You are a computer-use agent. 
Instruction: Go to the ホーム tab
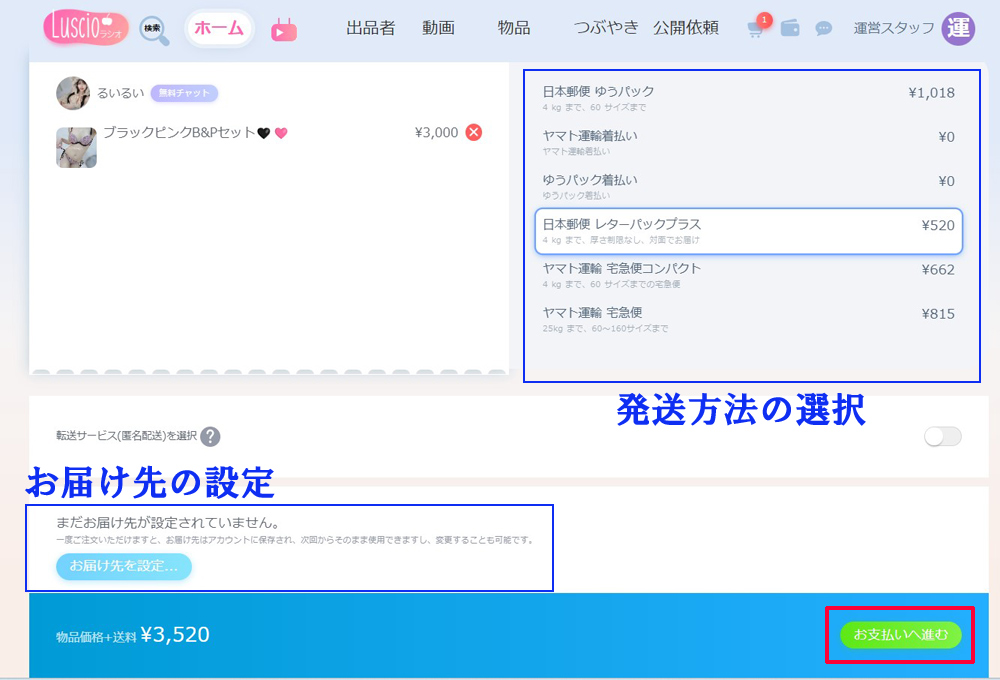[219, 28]
